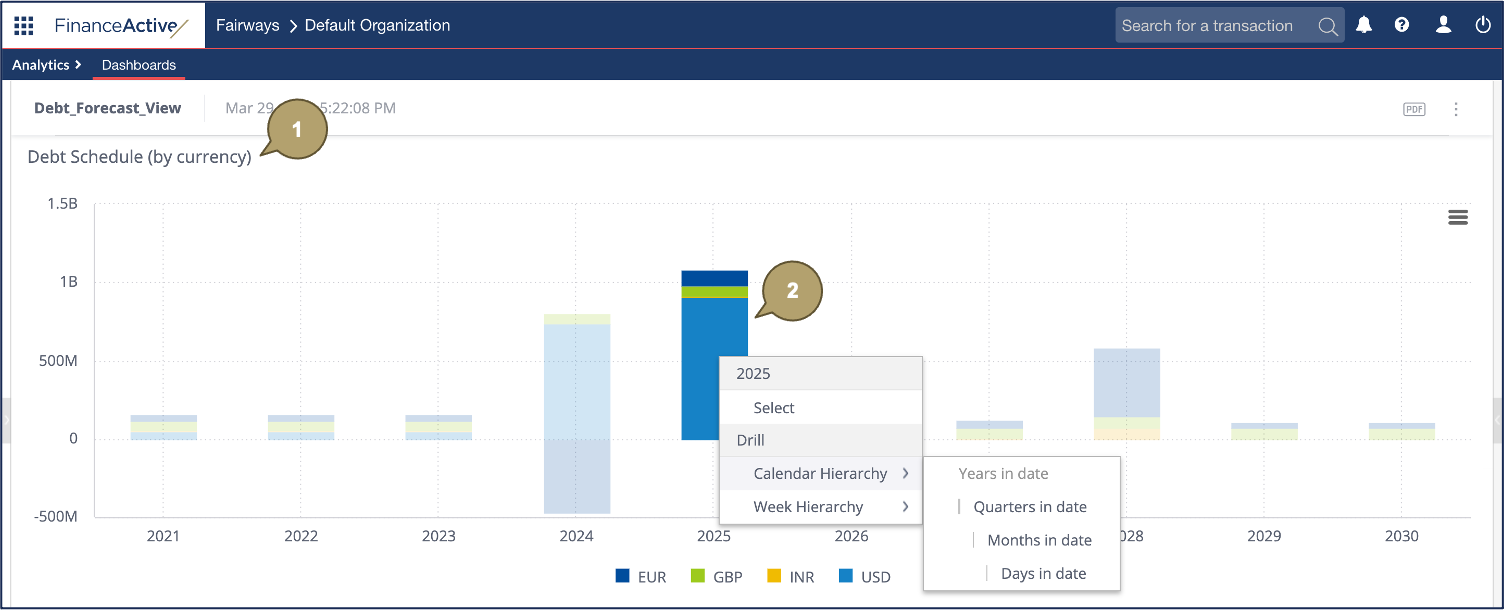
Task: Click the Search for a transaction field
Action: point(1210,26)
